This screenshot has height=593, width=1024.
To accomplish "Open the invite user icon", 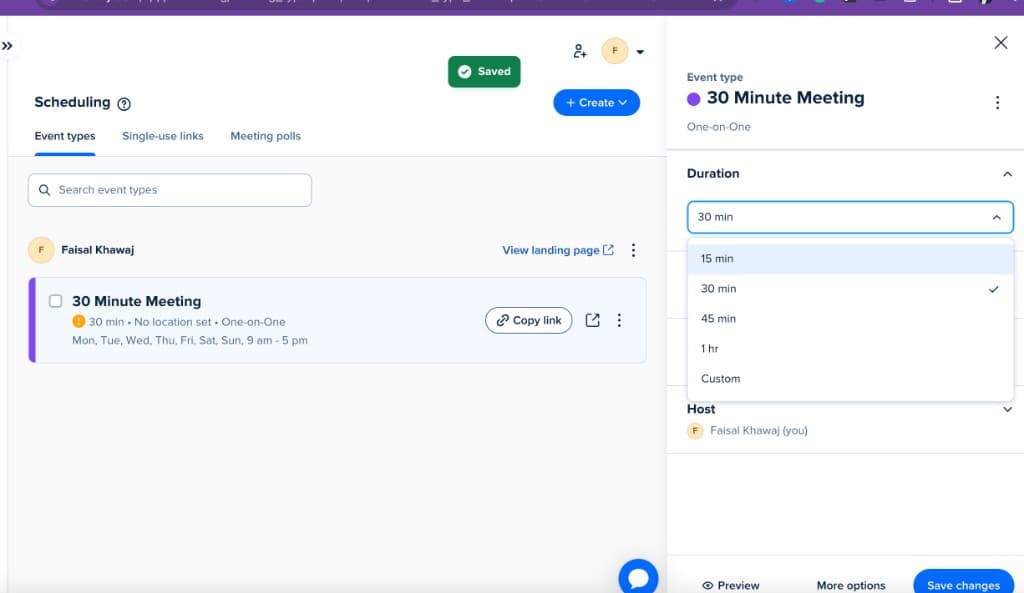I will click(579, 51).
